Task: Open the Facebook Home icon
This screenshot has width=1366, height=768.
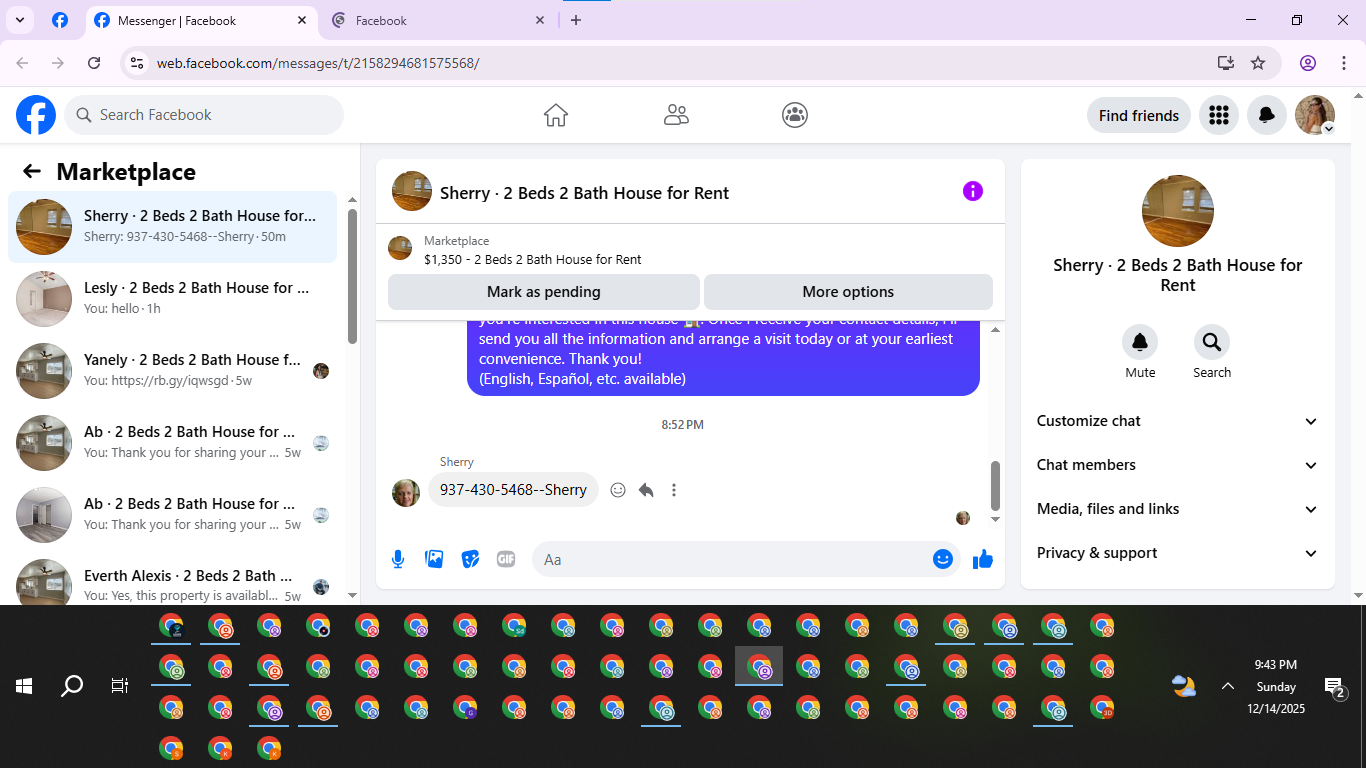Action: click(x=556, y=115)
